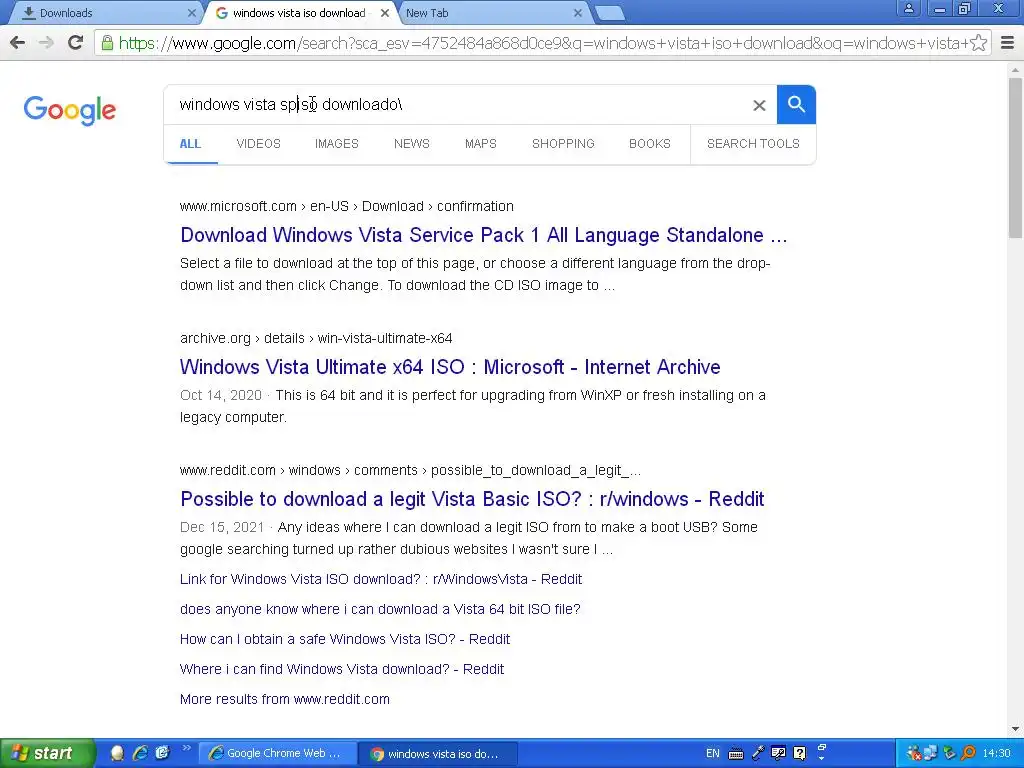
Task: Click More results from www.reddit.com
Action: (285, 699)
